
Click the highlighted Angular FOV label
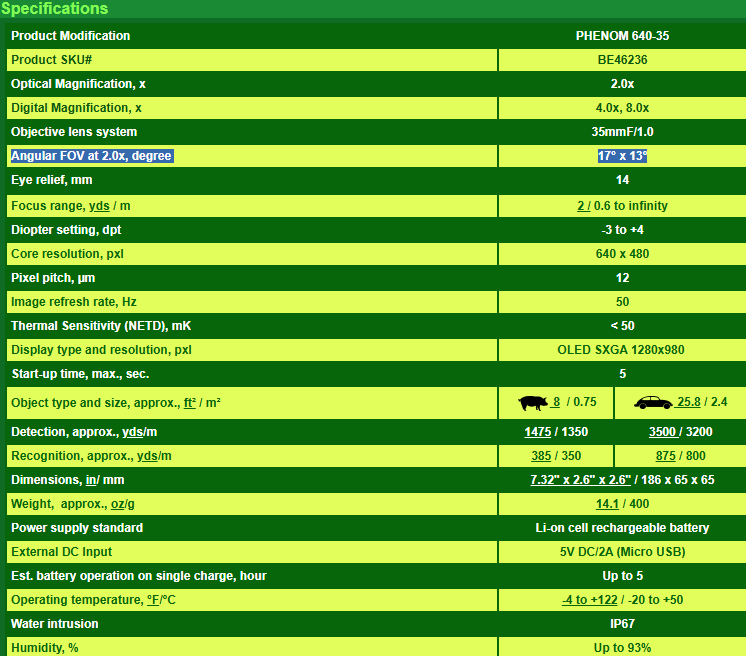pyautogui.click(x=92, y=156)
